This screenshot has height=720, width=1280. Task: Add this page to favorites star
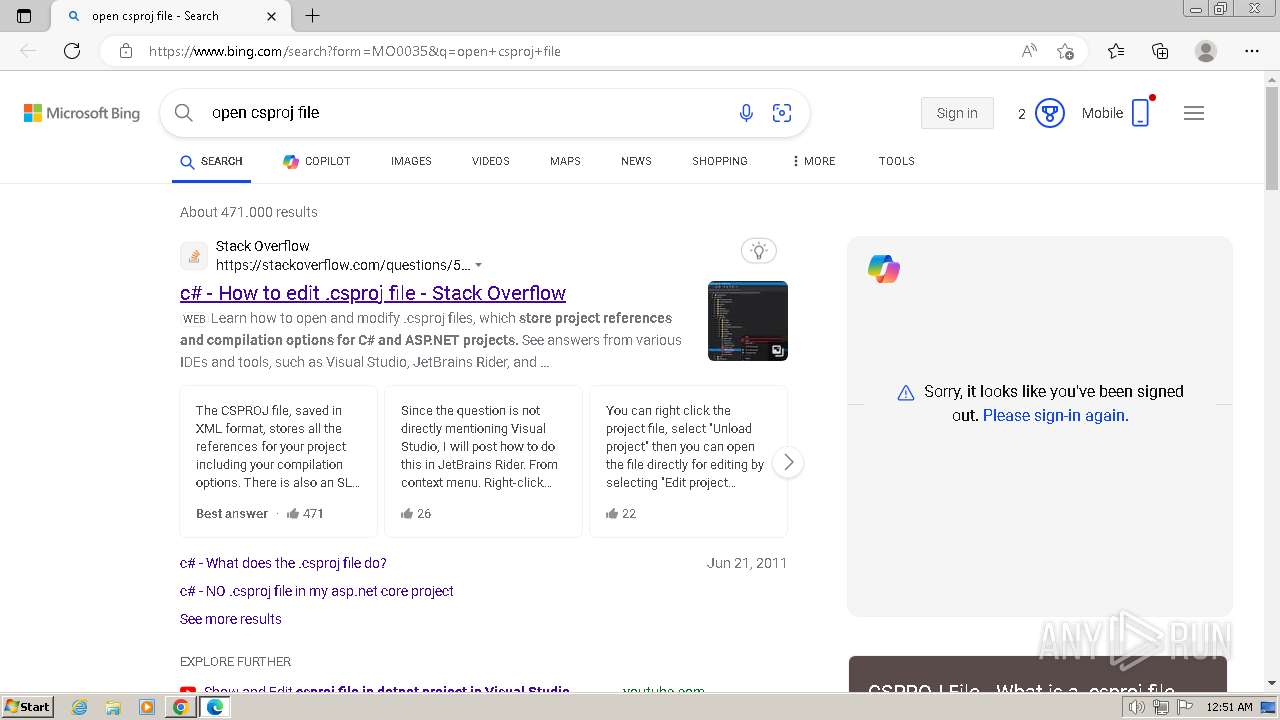coord(1065,51)
